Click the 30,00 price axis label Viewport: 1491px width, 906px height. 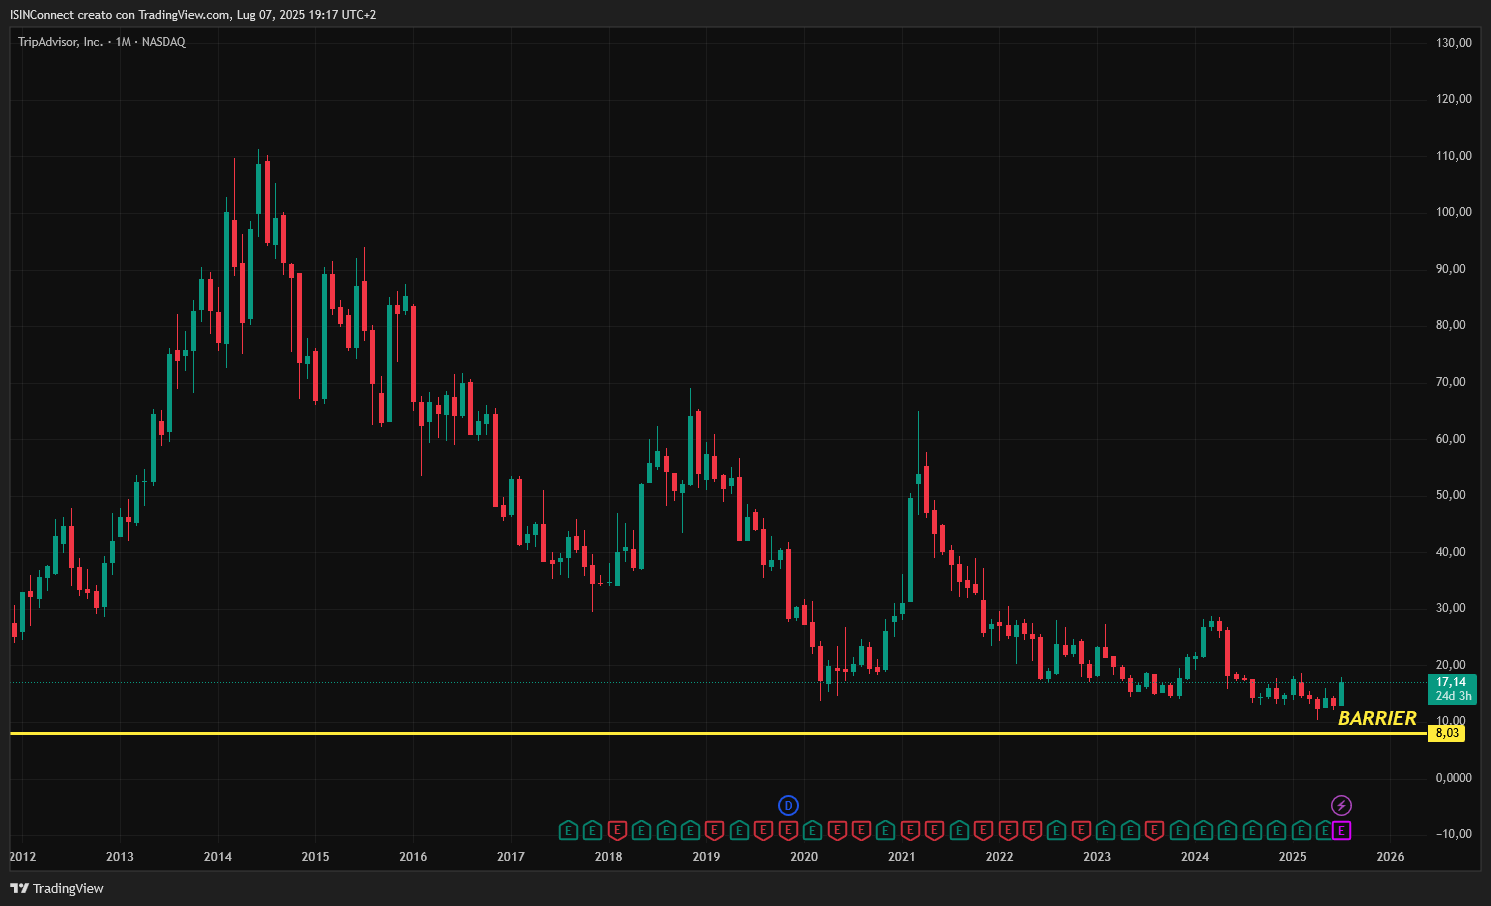coord(1453,608)
